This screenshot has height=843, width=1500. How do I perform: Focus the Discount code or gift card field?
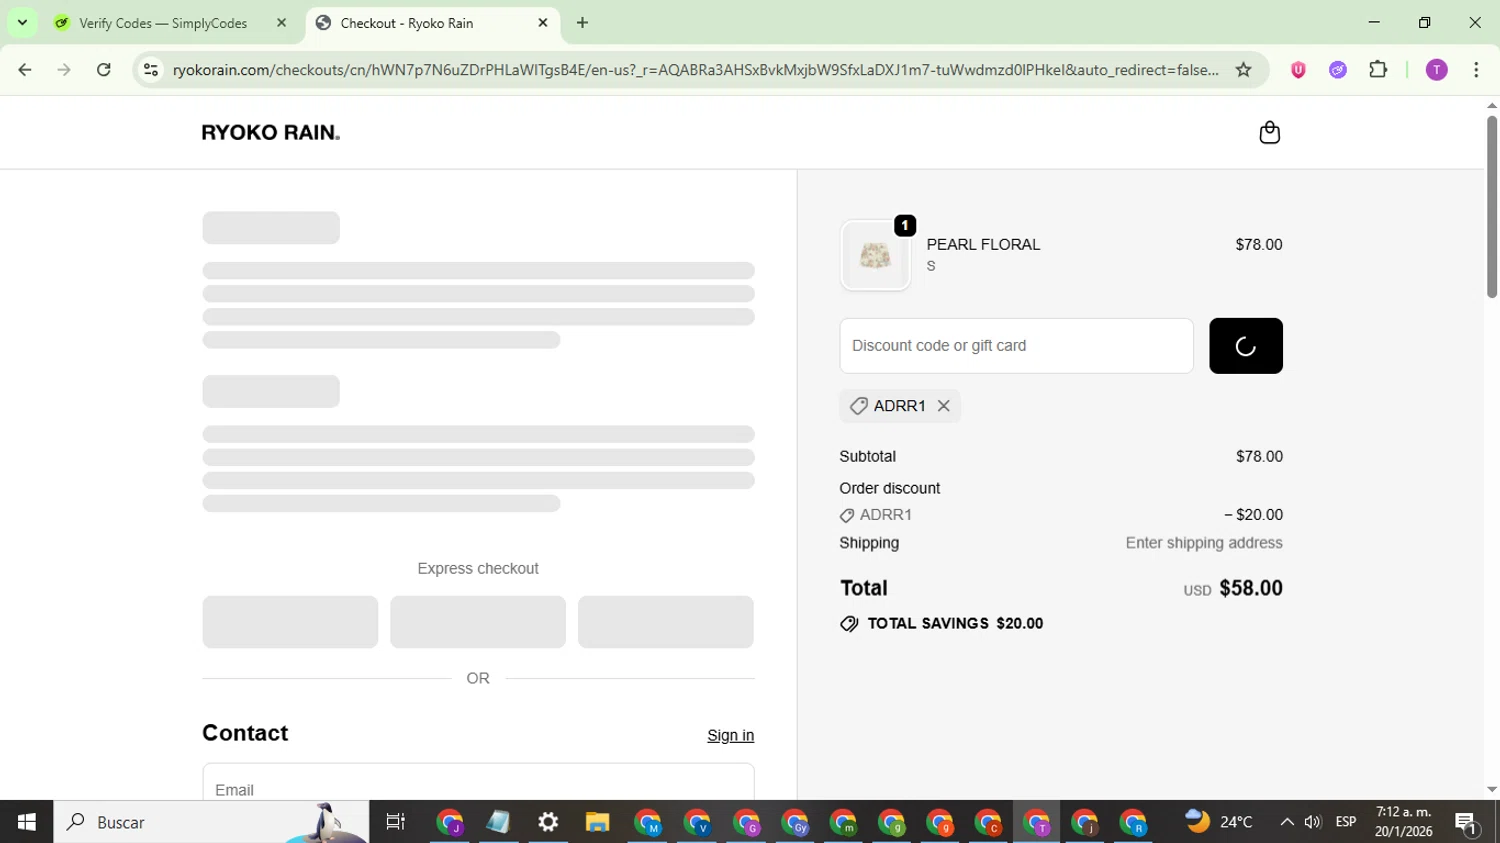pyautogui.click(x=1016, y=346)
